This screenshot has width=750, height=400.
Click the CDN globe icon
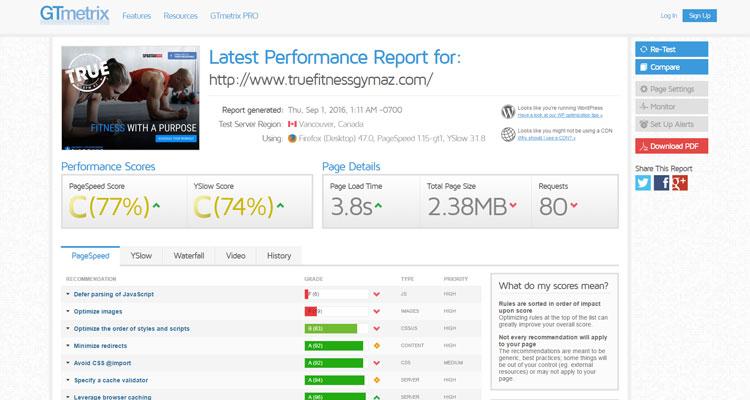click(508, 134)
